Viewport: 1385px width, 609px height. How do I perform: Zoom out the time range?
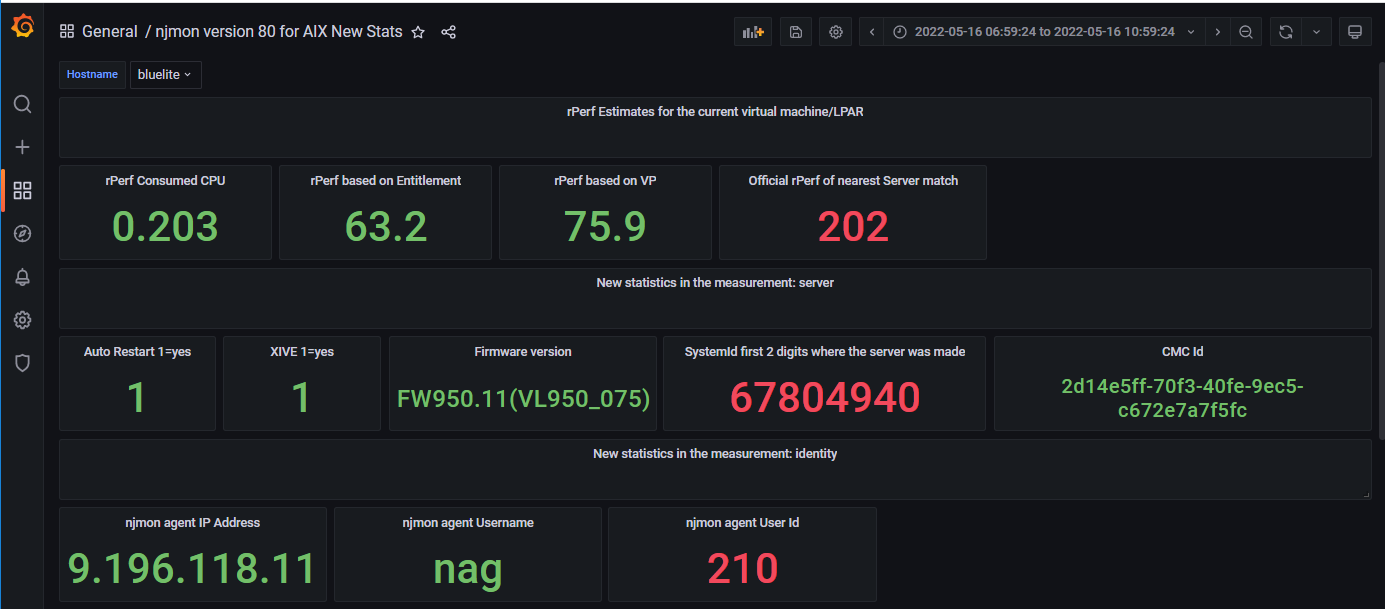pos(1246,32)
